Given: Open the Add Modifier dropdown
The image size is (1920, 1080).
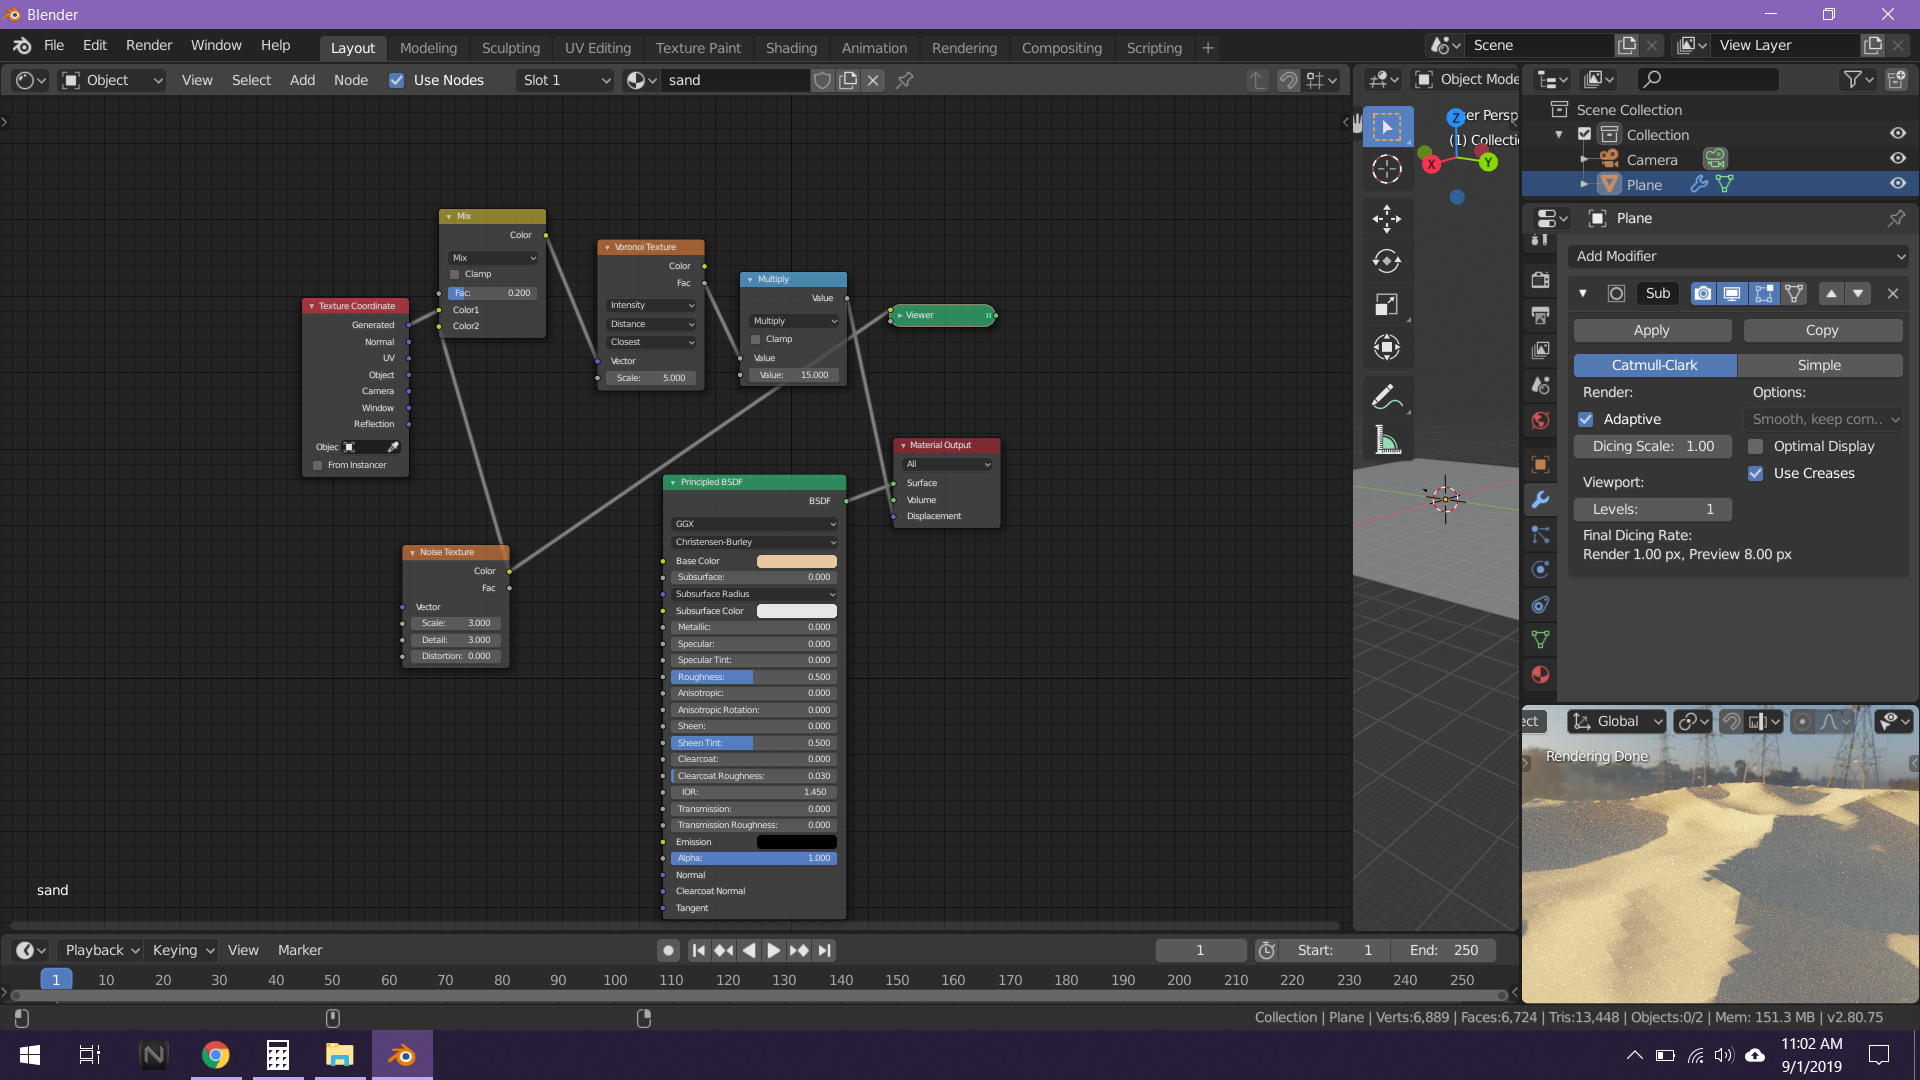Looking at the screenshot, I should coord(1738,256).
